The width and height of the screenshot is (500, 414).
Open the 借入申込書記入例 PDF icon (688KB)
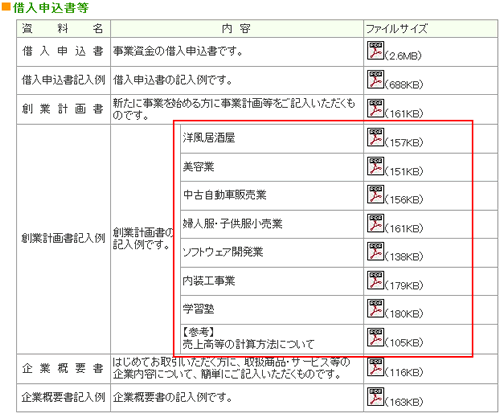(375, 79)
